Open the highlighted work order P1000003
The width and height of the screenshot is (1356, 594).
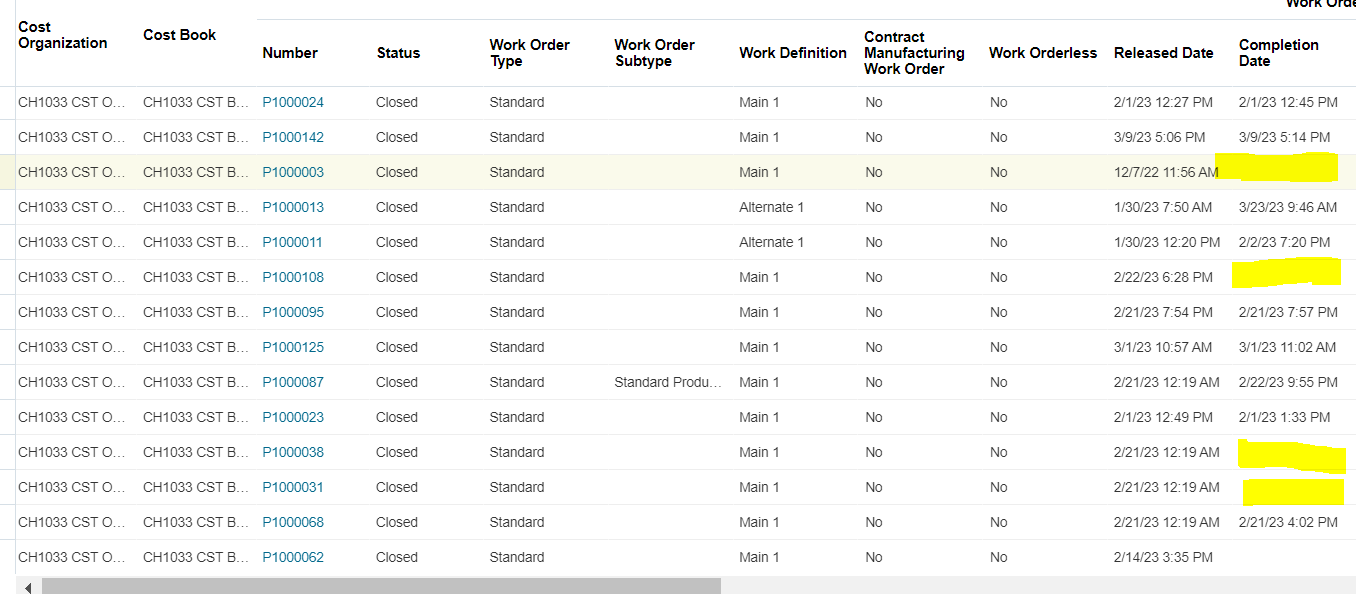point(293,172)
